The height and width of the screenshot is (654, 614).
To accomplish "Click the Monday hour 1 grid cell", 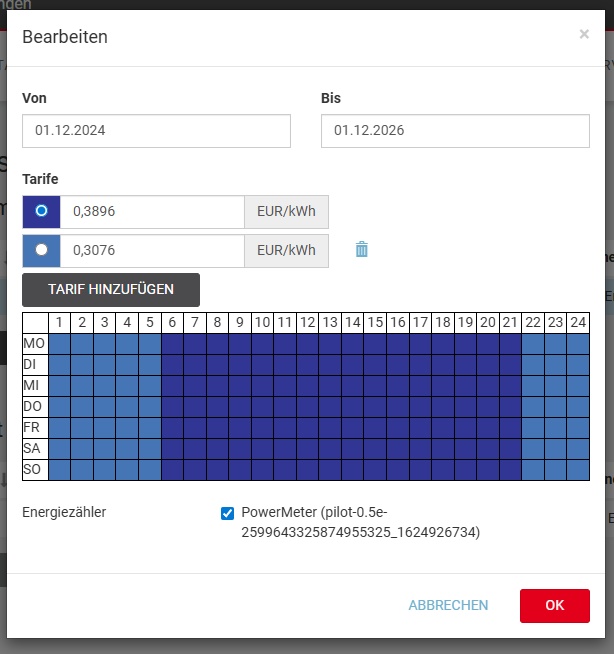I will [x=60, y=343].
